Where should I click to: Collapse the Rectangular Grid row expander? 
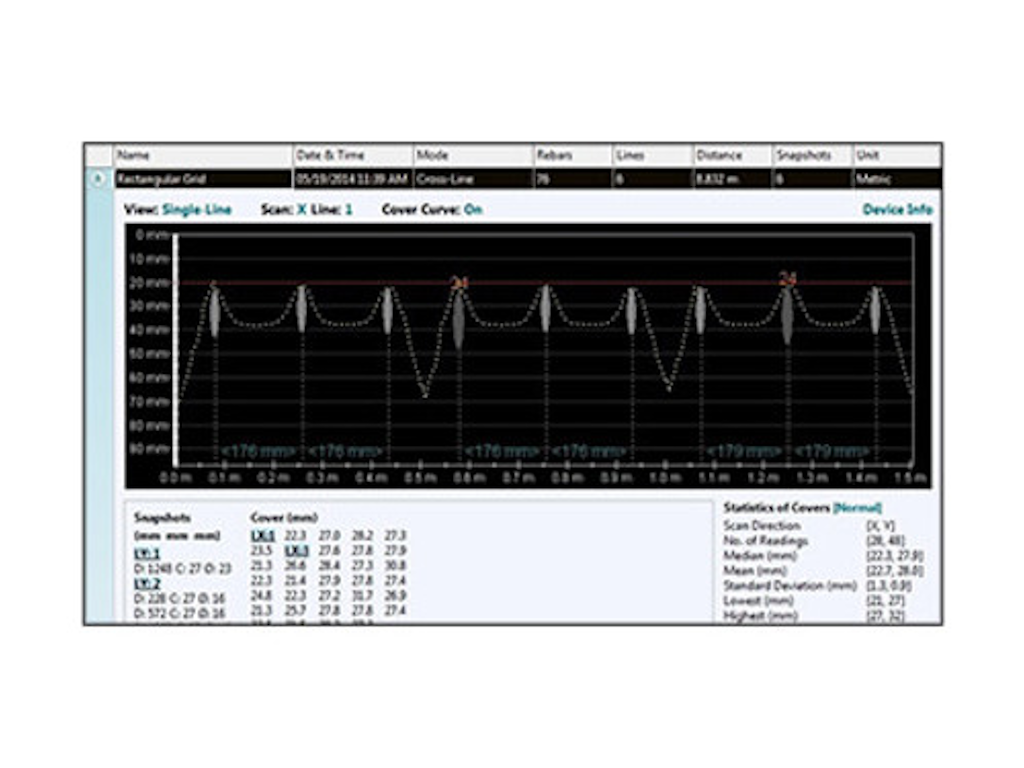tap(98, 179)
